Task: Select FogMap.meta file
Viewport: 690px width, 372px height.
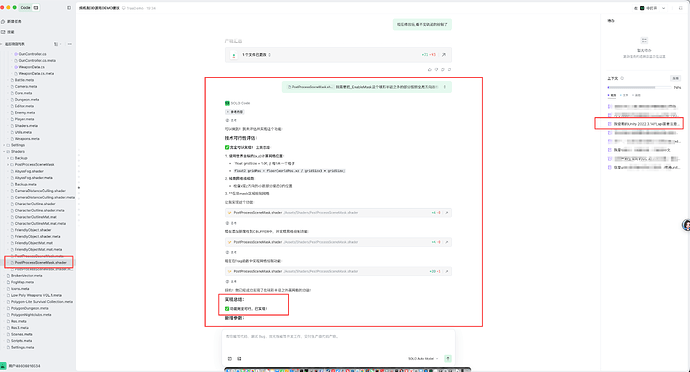Action: [x=22, y=282]
